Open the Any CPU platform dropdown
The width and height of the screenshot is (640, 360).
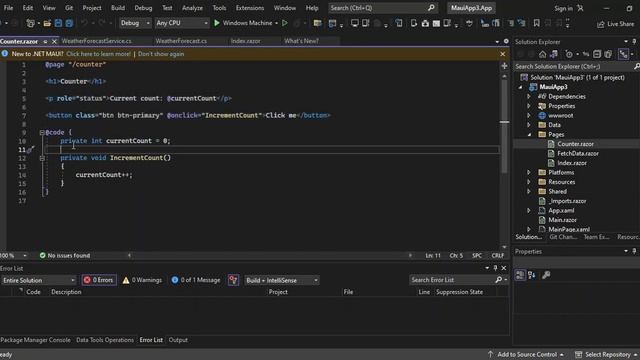182,23
